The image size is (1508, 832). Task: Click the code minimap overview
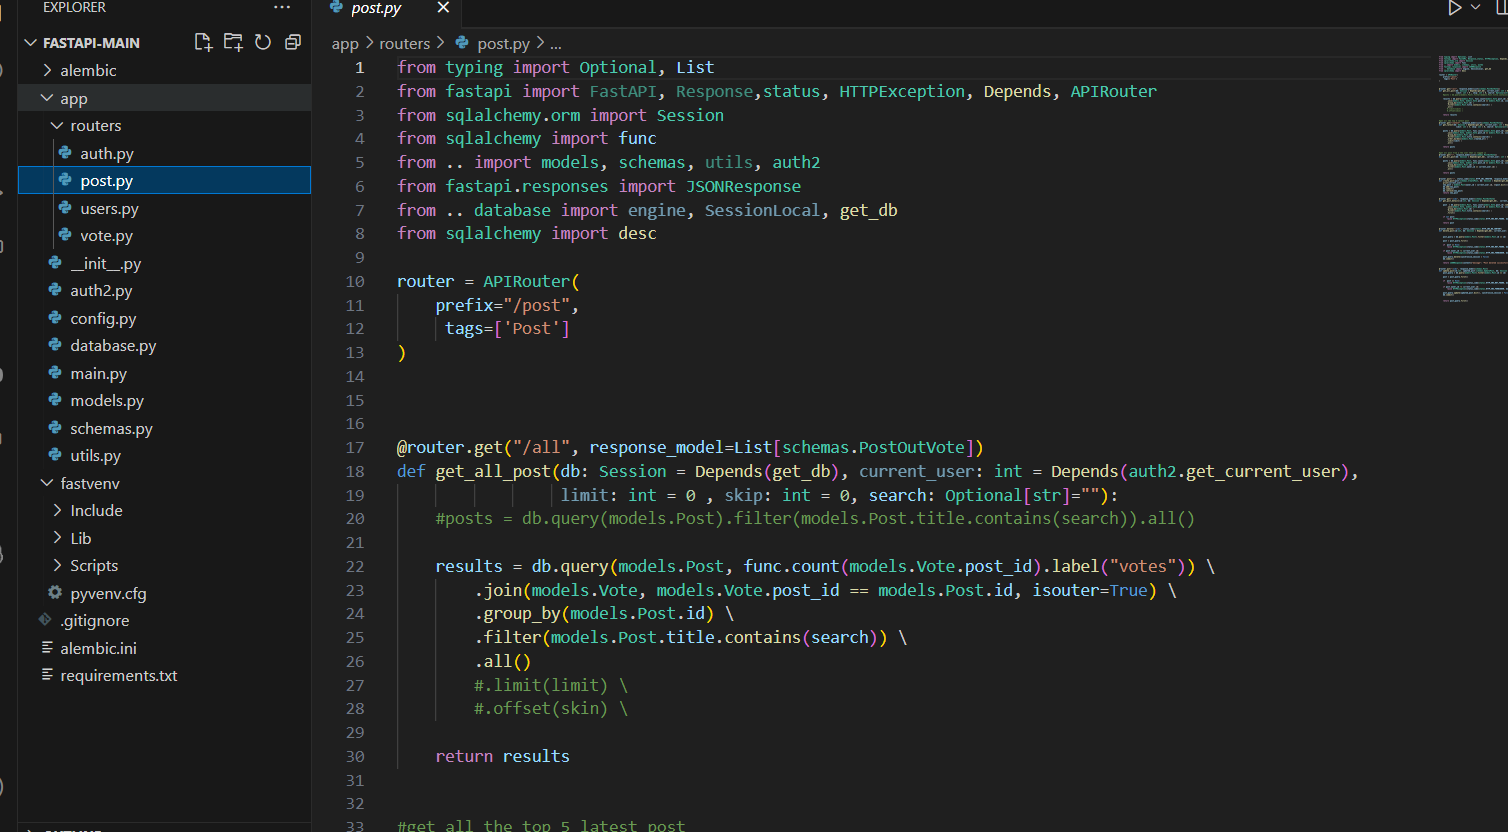click(1472, 178)
